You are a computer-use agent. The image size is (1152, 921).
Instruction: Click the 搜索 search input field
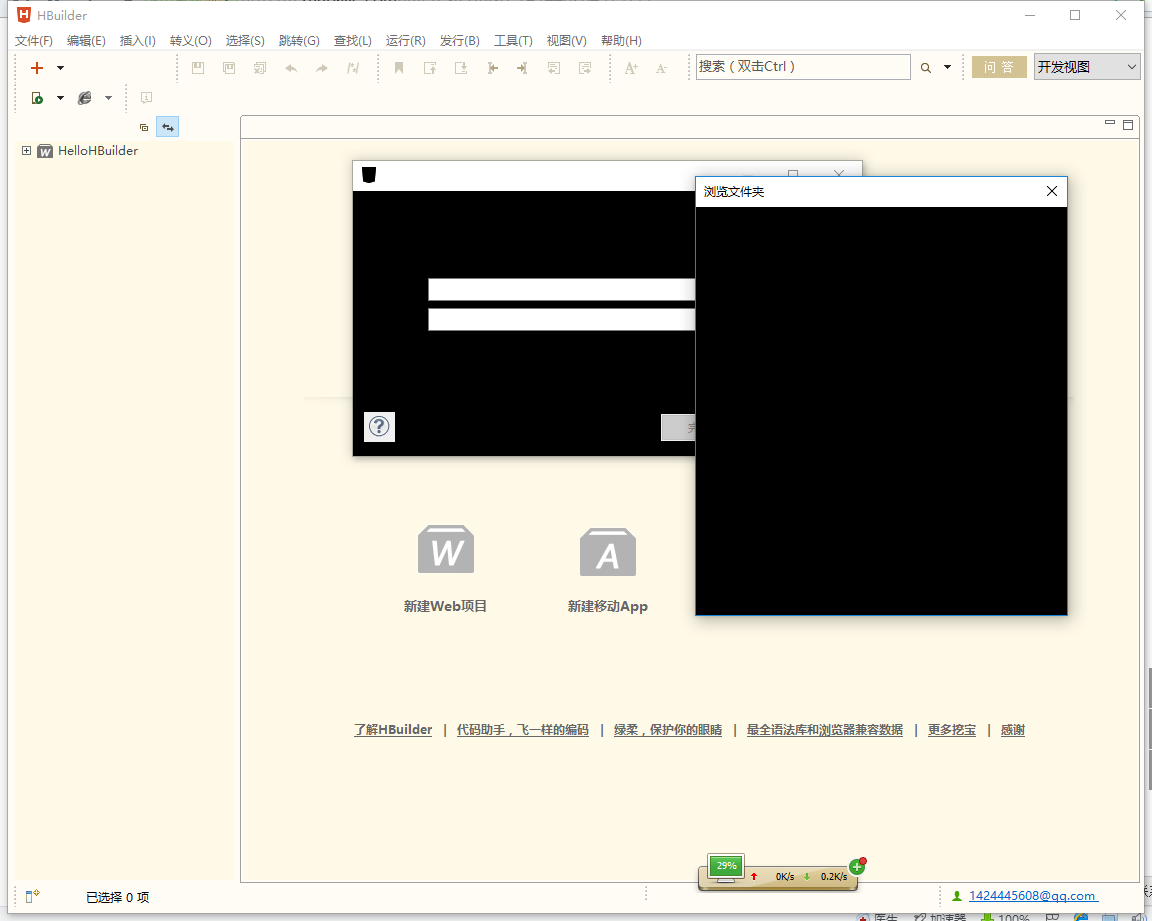pos(803,67)
